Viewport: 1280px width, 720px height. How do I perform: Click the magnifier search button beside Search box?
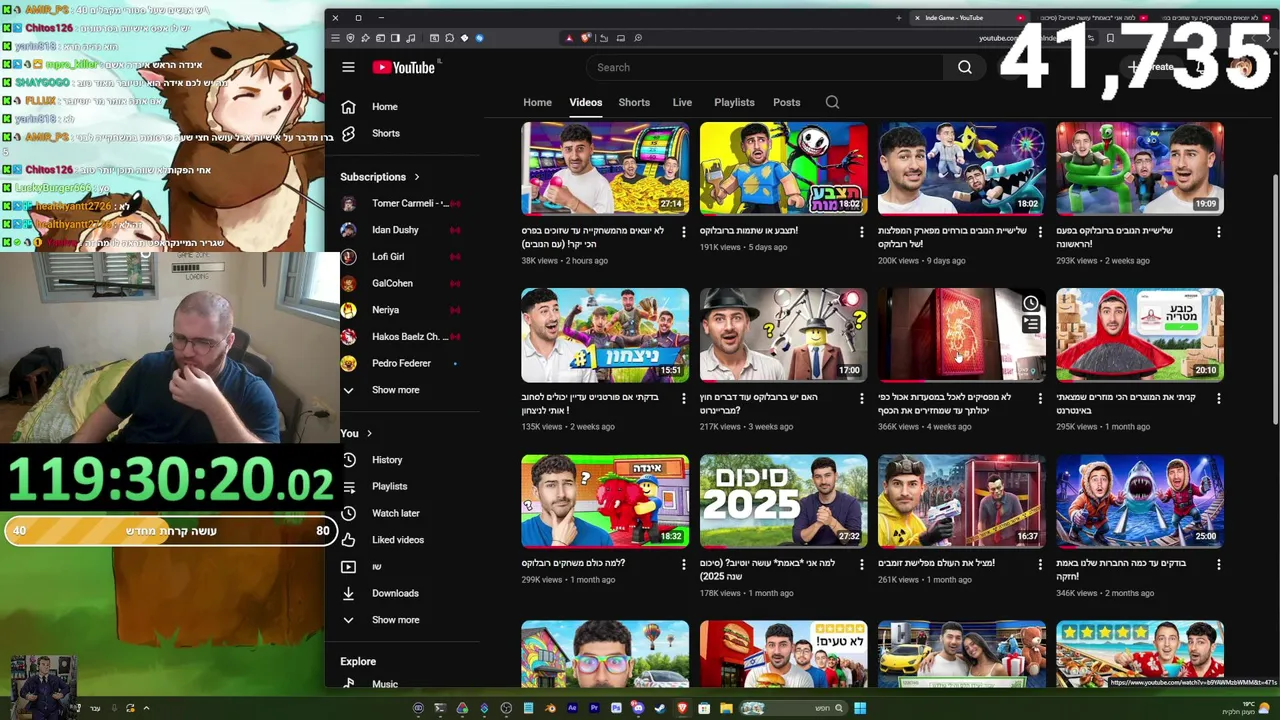click(x=965, y=67)
